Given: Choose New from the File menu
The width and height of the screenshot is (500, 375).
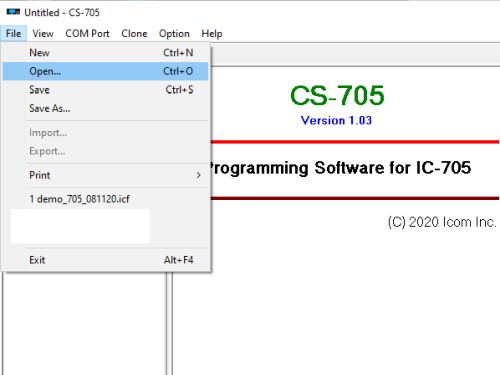Looking at the screenshot, I should pyautogui.click(x=105, y=53).
